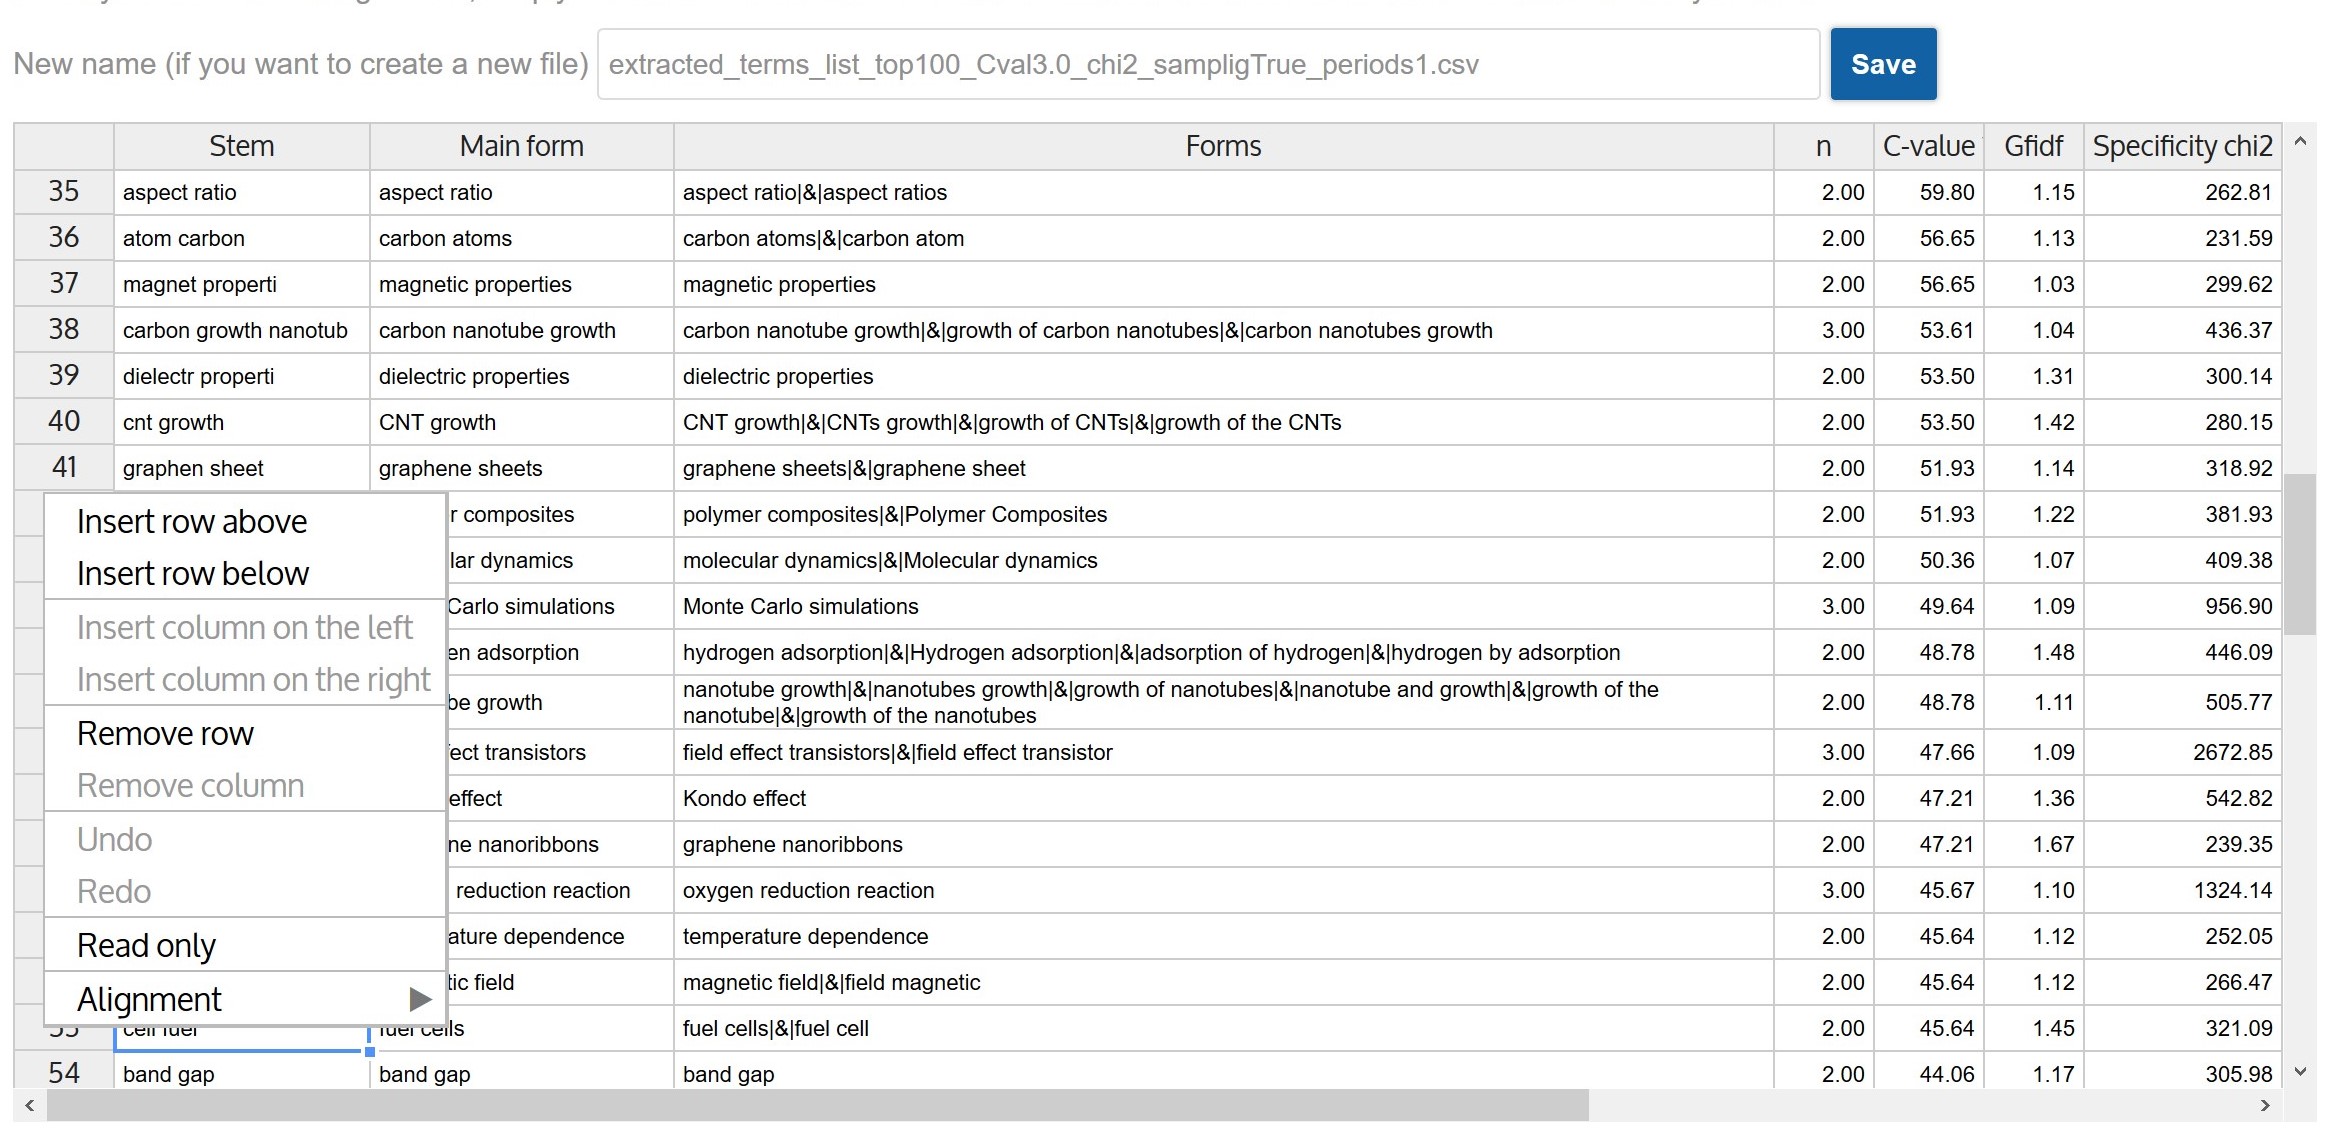Open the Alignment submenu
This screenshot has height=1146, width=2333.
pyautogui.click(x=245, y=999)
